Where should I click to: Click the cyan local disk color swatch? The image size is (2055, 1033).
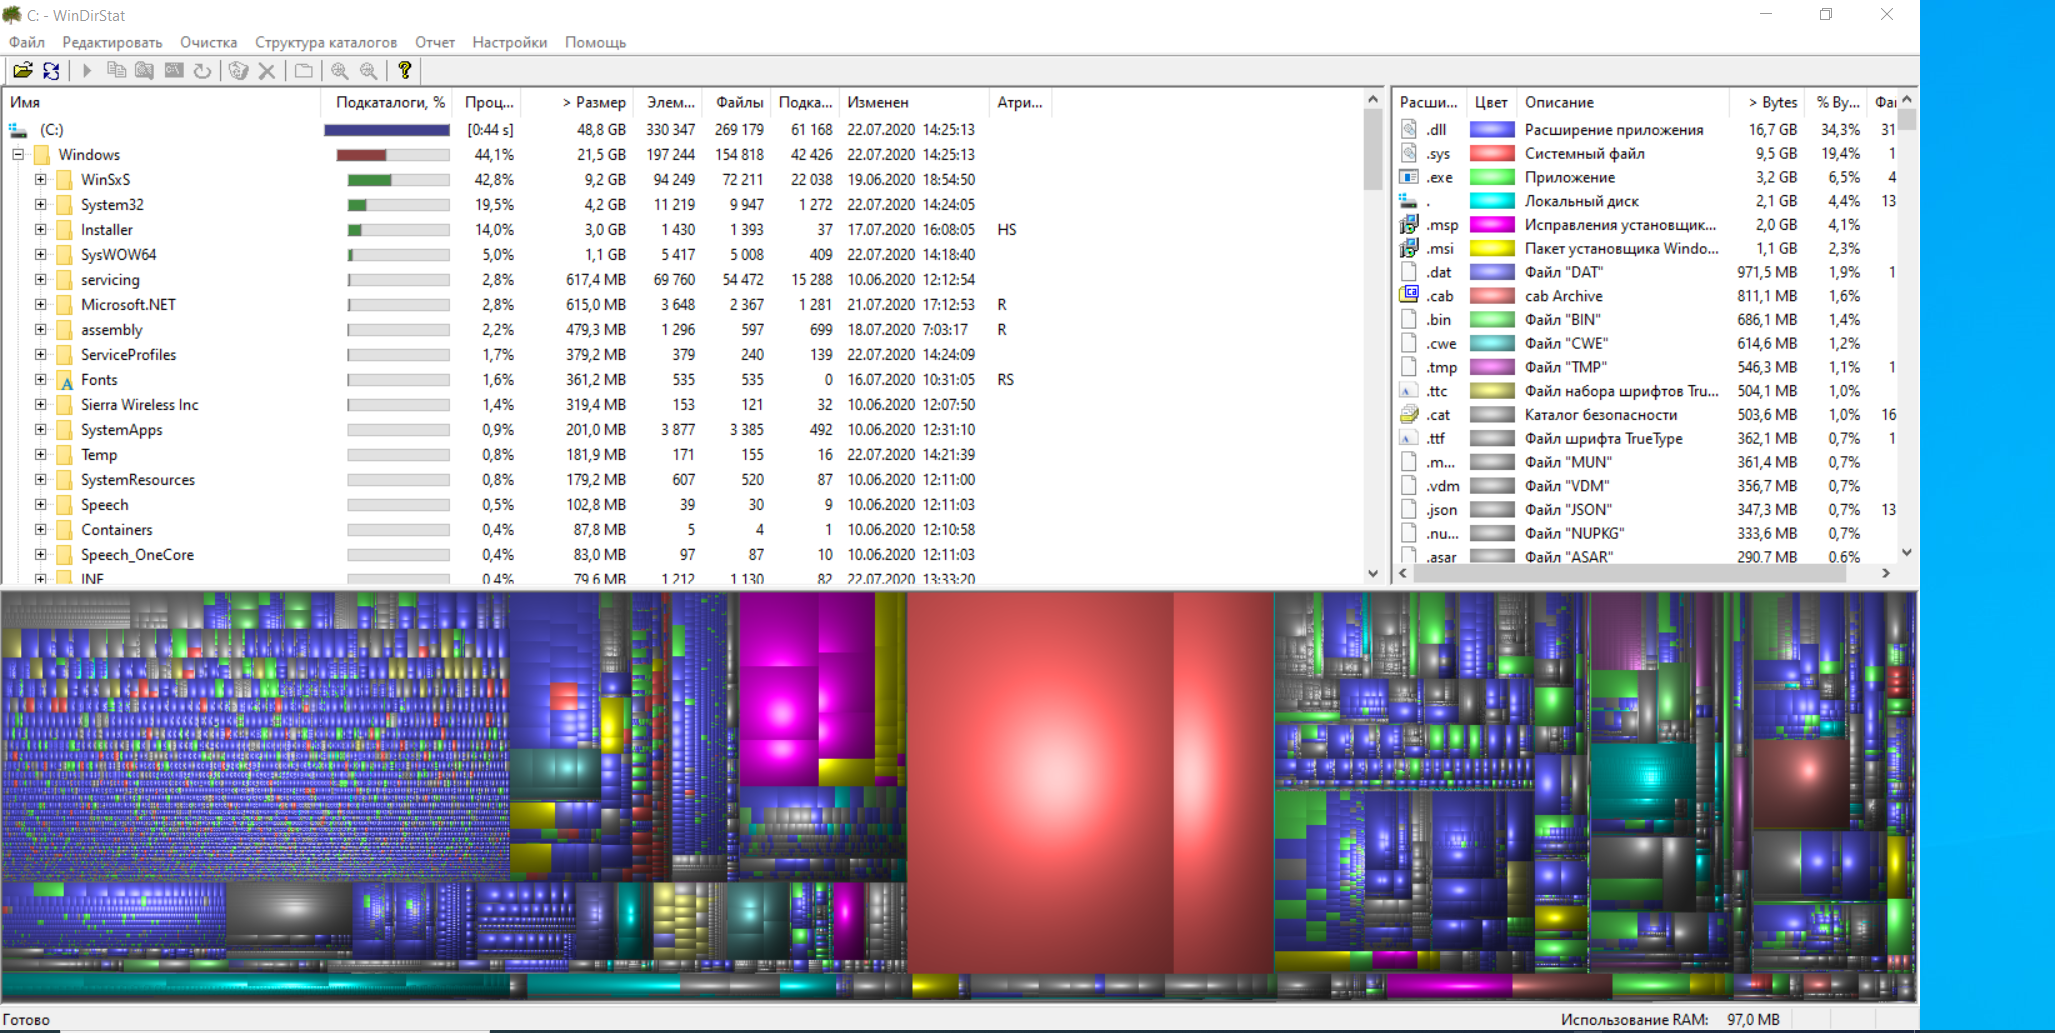pos(1491,201)
